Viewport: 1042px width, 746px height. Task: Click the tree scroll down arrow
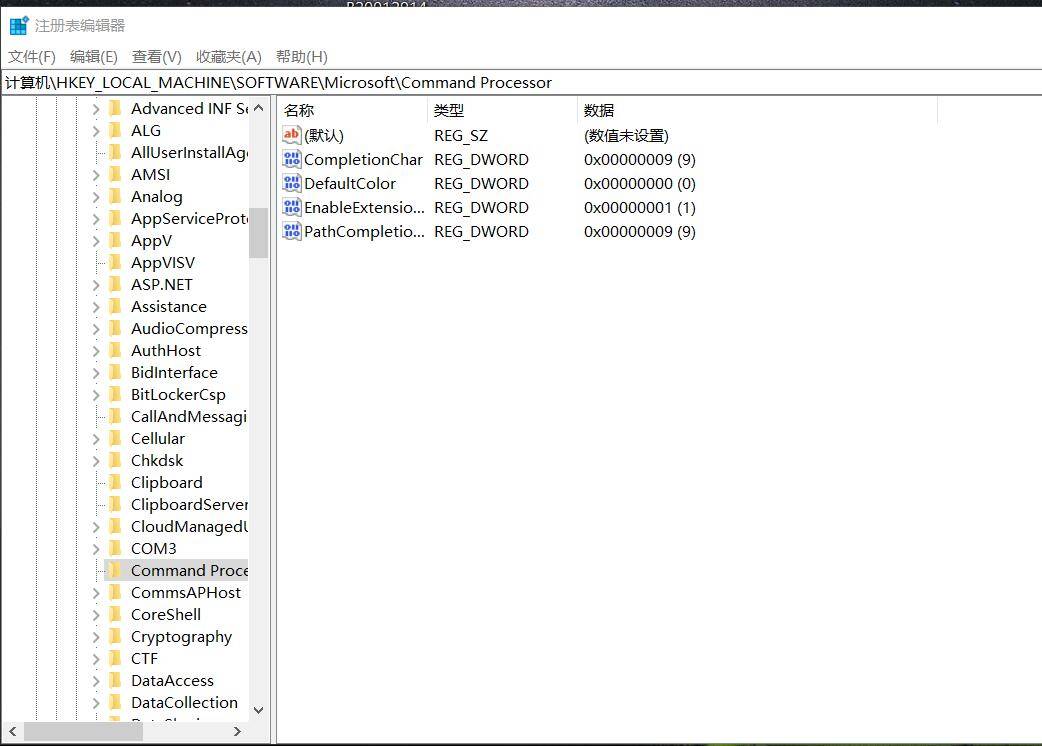pyautogui.click(x=259, y=710)
